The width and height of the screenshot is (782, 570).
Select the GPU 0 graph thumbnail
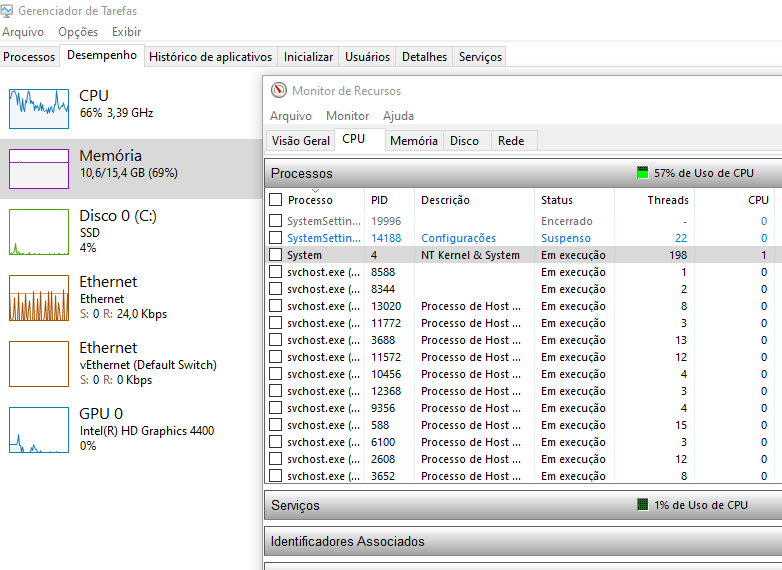tap(39, 430)
